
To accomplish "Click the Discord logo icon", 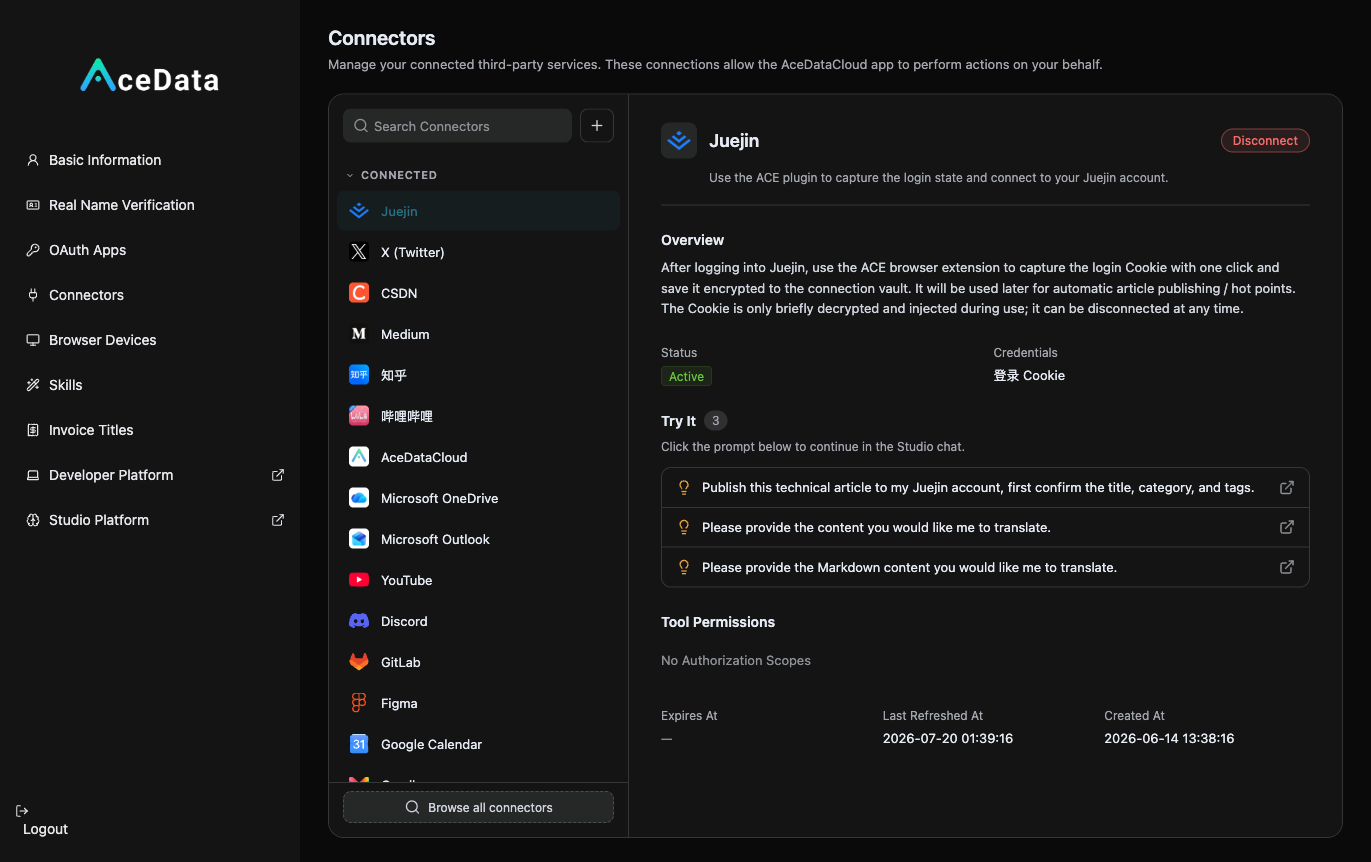I will coord(359,621).
